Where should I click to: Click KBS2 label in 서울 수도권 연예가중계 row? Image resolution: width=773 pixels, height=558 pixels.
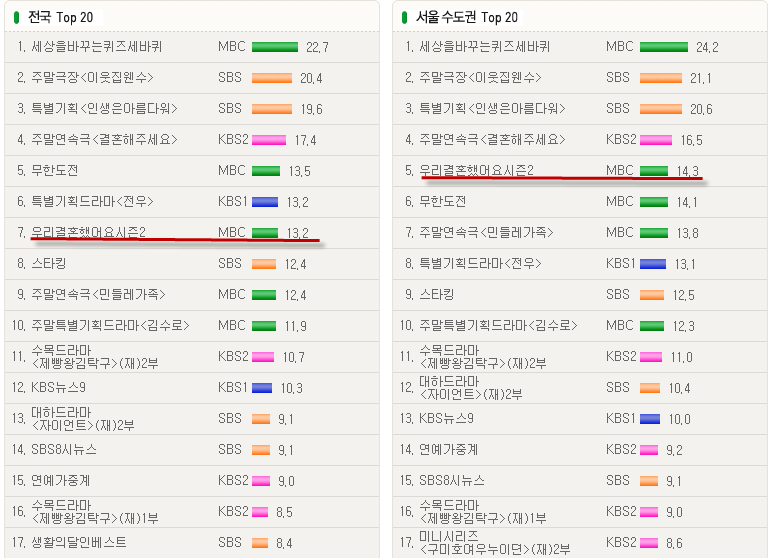point(621,450)
